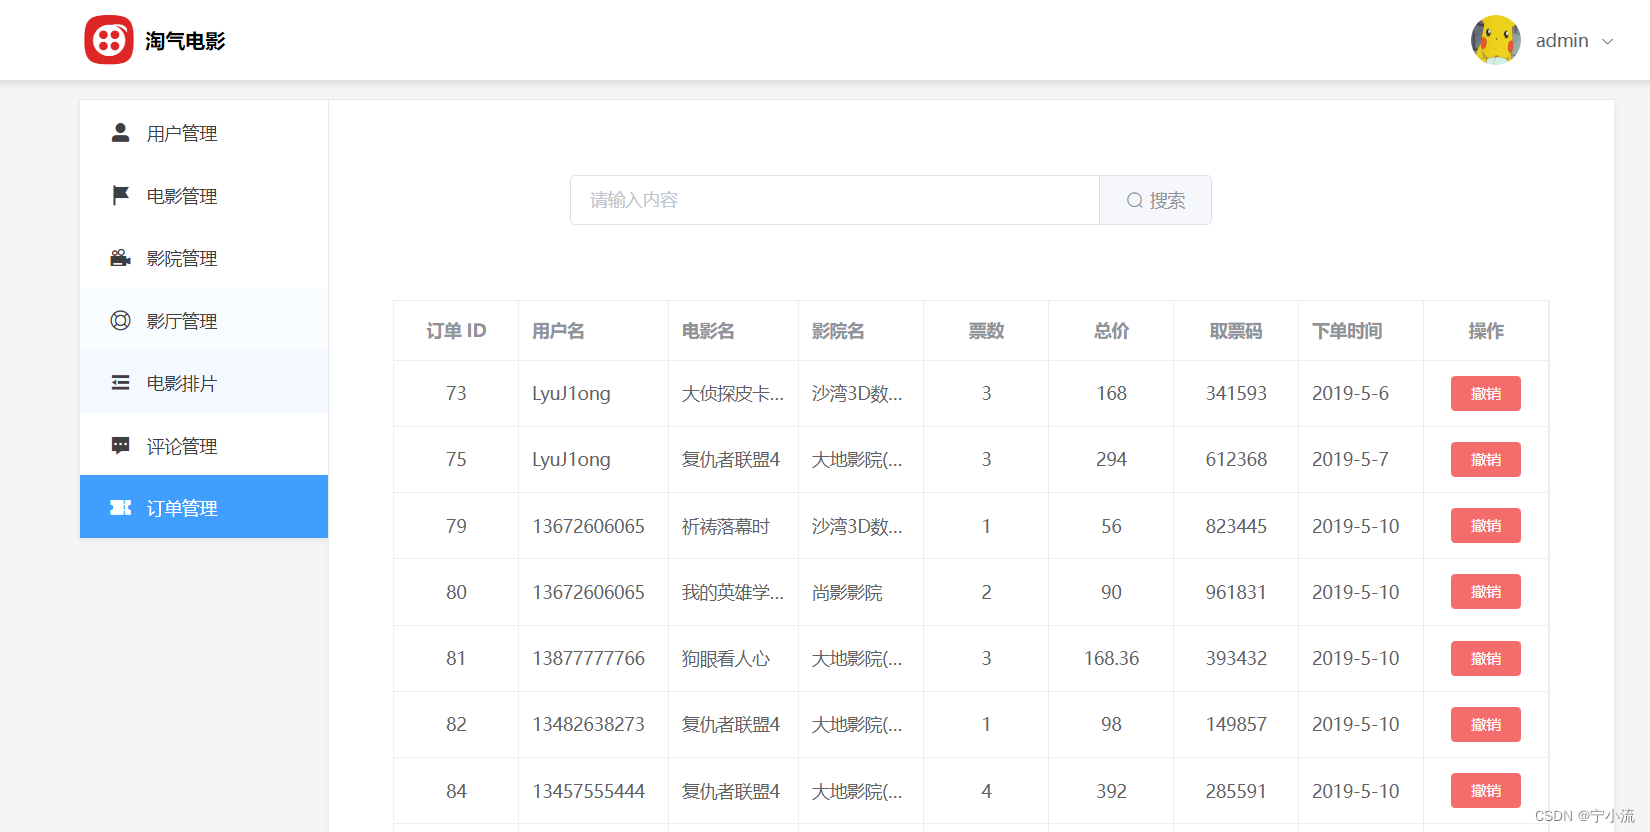Screen dimensions: 1650x832
Task: Expand the admin dropdown arrow
Action: click(1608, 42)
